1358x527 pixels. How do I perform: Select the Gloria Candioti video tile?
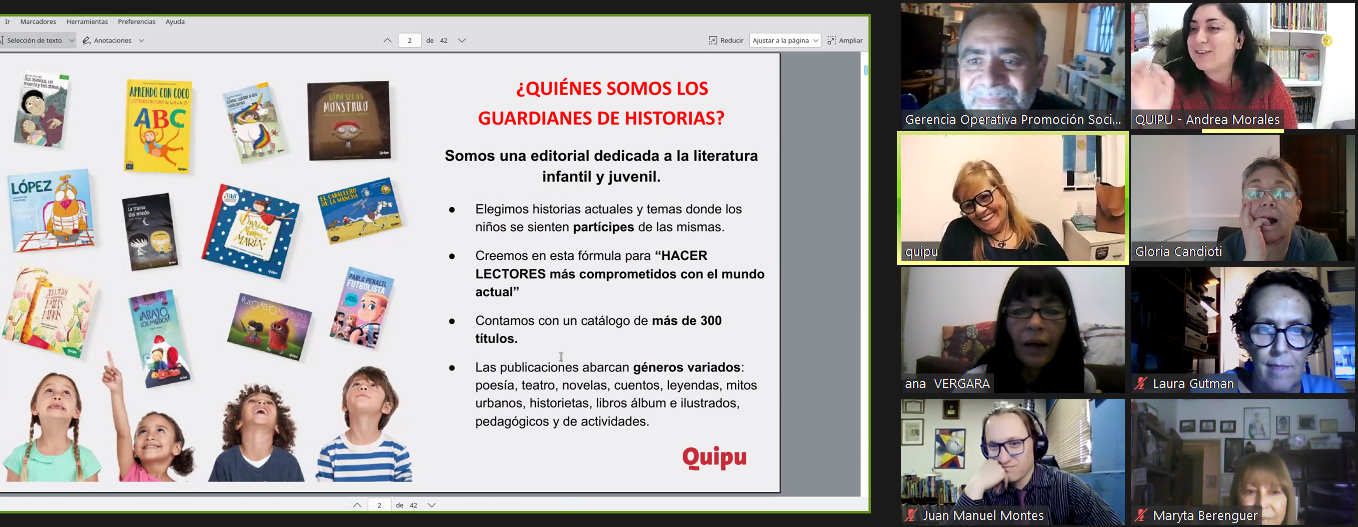(x=1243, y=197)
